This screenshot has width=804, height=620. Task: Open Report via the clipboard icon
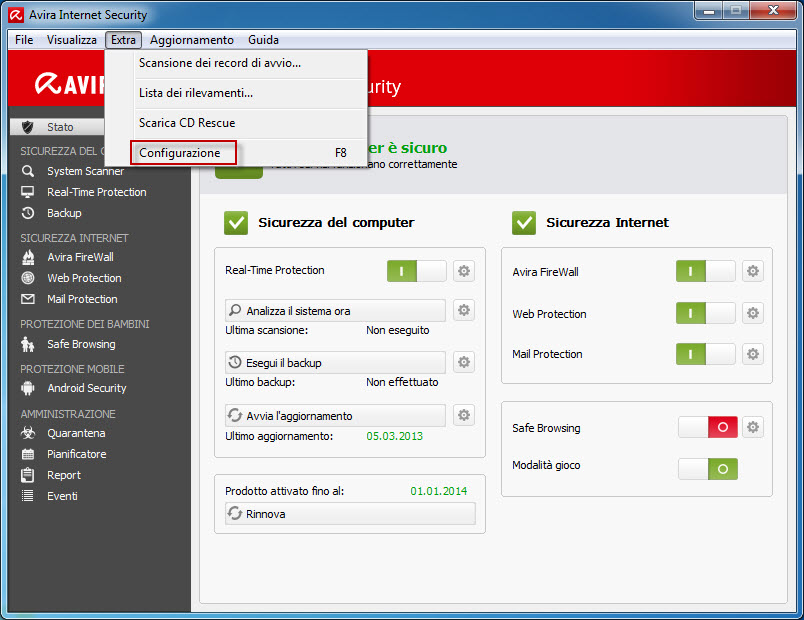[28, 475]
